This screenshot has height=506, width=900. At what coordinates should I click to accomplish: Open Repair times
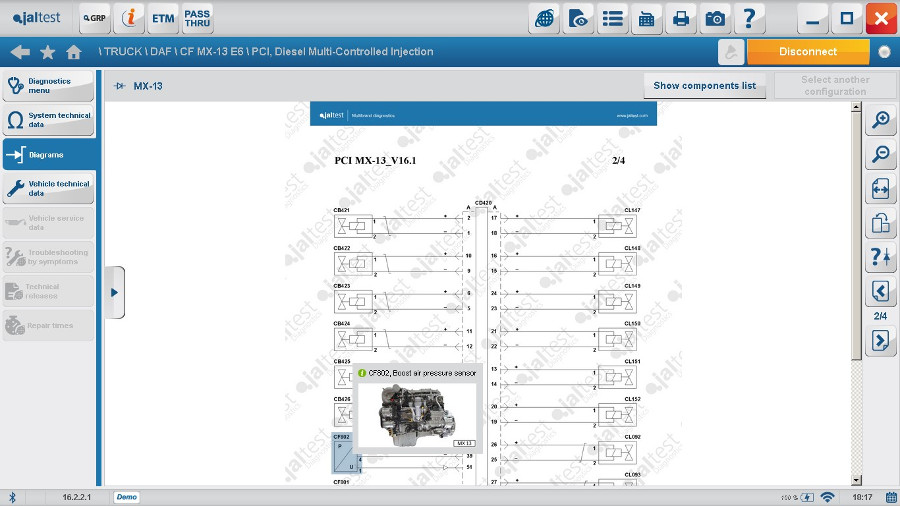tap(48, 325)
